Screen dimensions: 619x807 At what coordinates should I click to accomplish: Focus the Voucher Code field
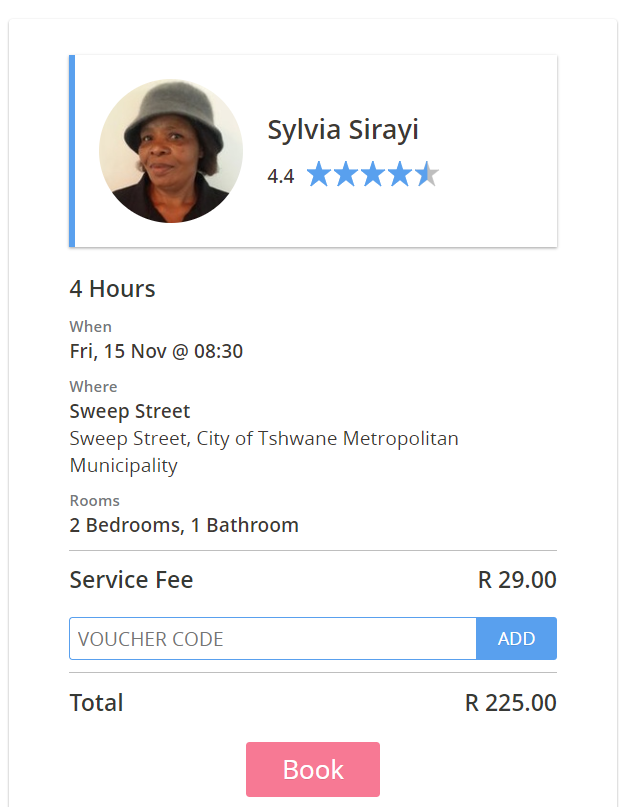click(x=273, y=638)
